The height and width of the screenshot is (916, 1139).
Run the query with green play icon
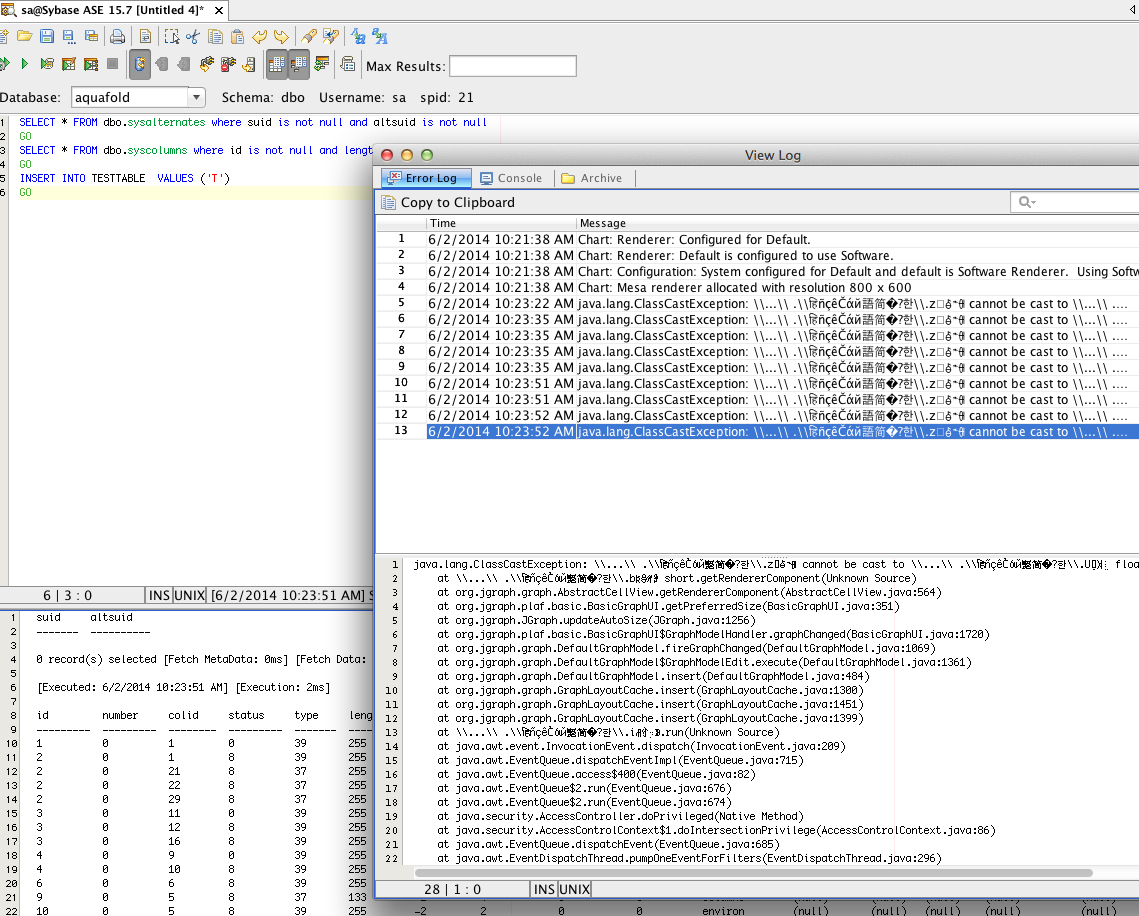(25, 65)
